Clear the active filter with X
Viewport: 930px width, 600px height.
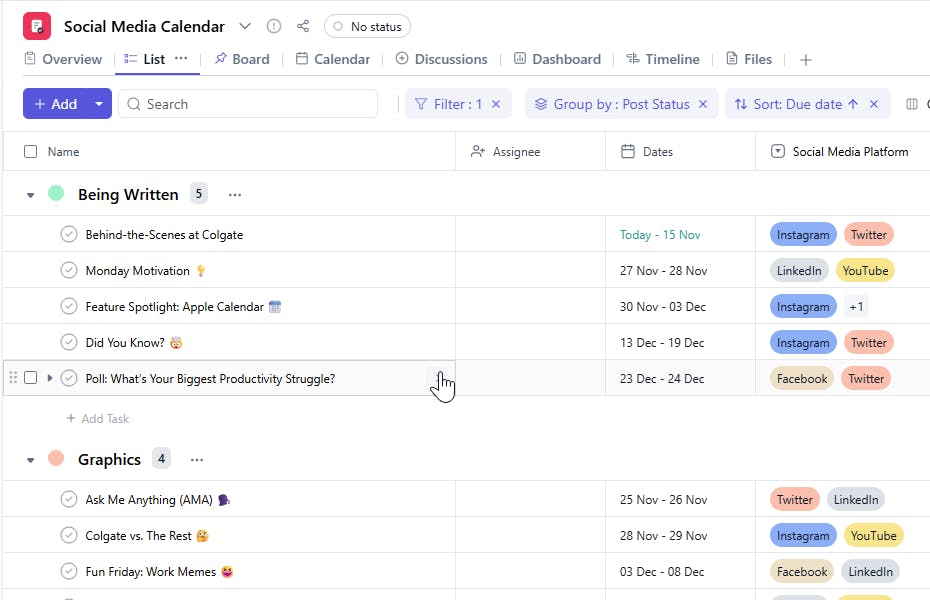(496, 104)
